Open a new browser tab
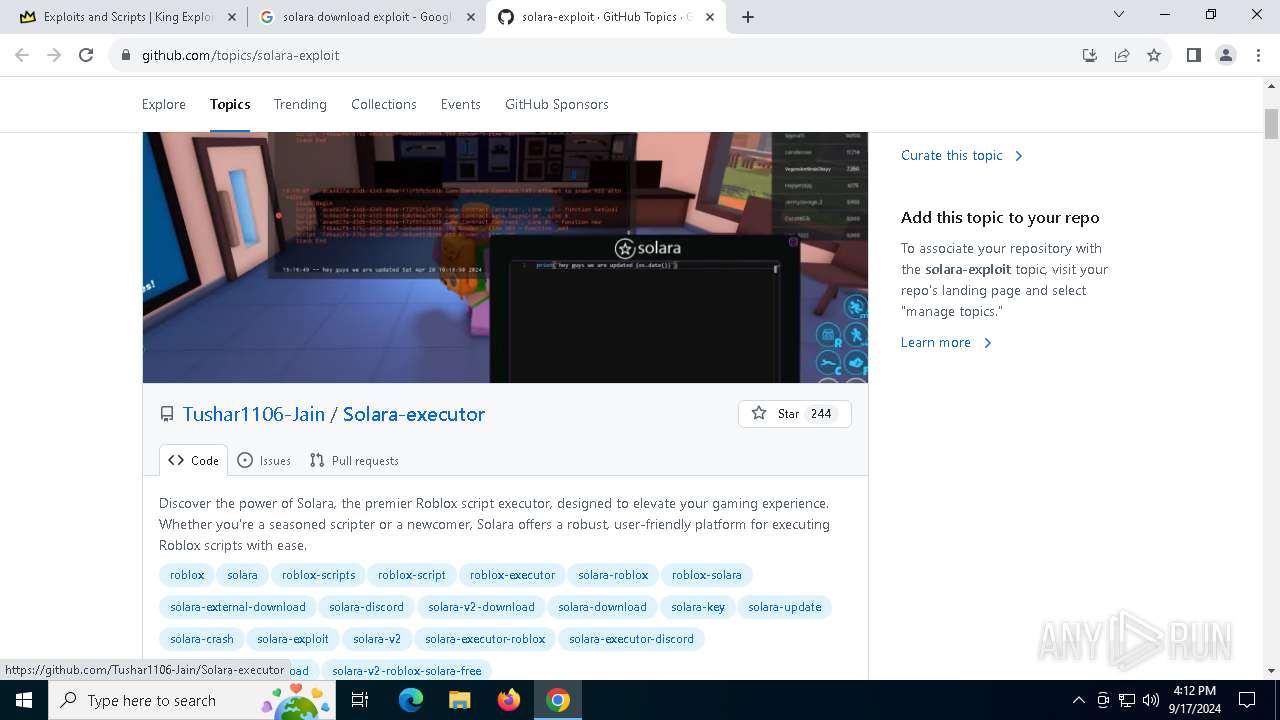1280x720 pixels. 748,17
